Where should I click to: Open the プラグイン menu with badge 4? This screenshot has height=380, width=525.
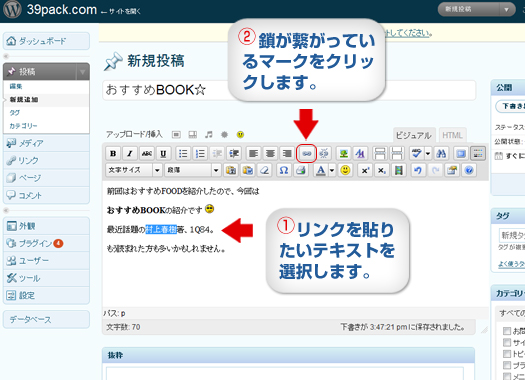[46, 243]
